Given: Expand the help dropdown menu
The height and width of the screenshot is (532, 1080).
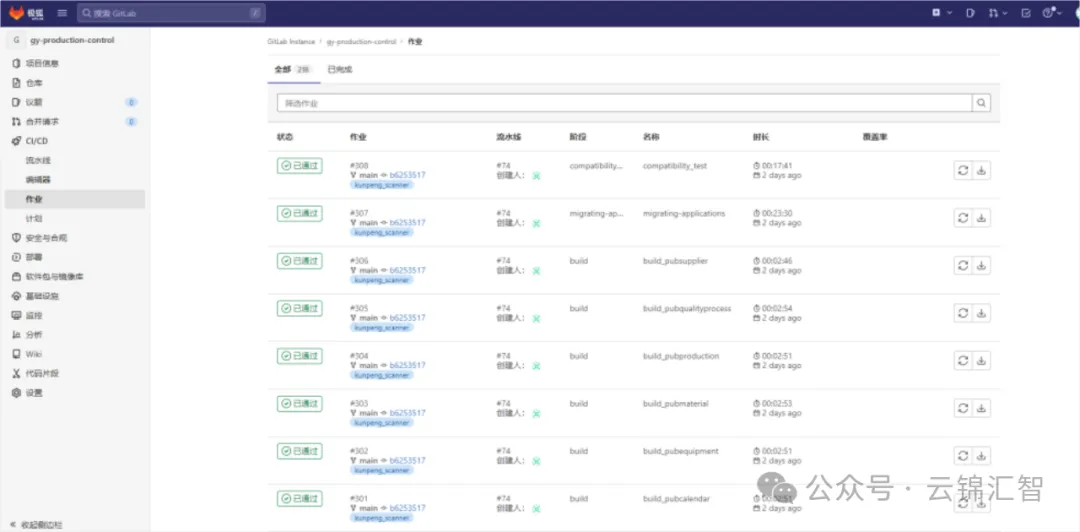Looking at the screenshot, I should (x=1052, y=13).
